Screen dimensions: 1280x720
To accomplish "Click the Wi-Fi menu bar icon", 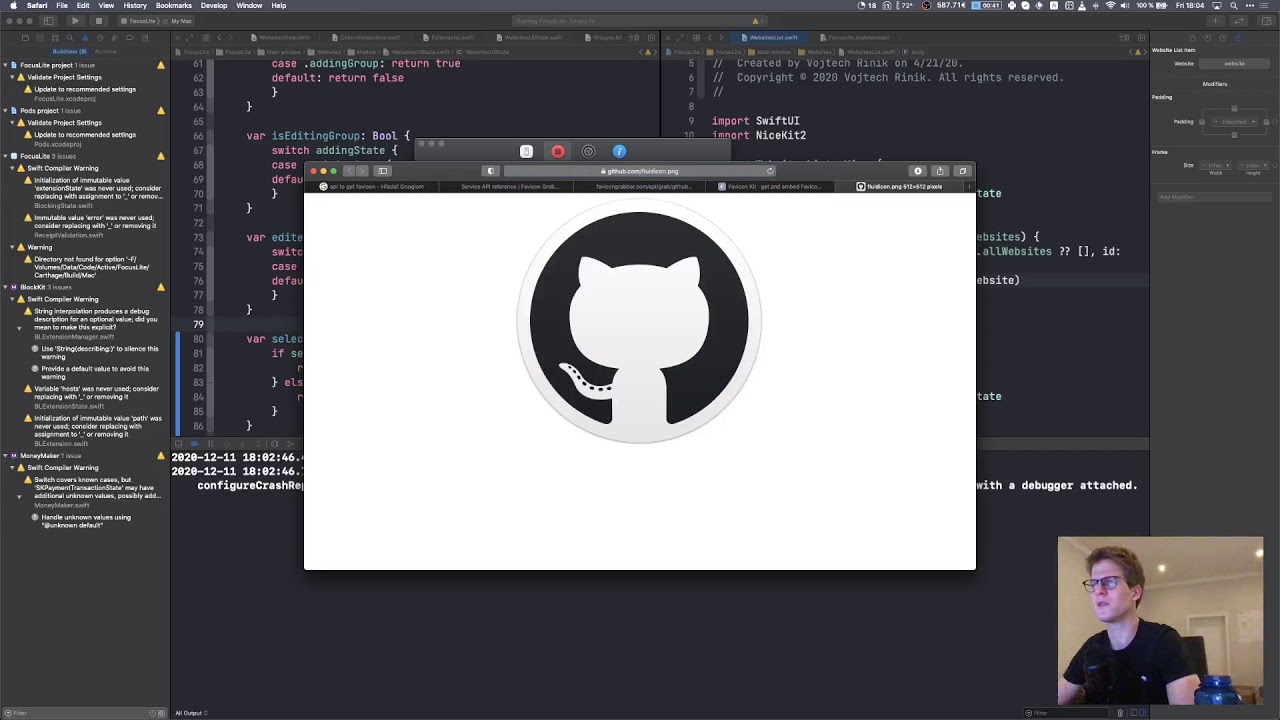I will coord(1110,6).
